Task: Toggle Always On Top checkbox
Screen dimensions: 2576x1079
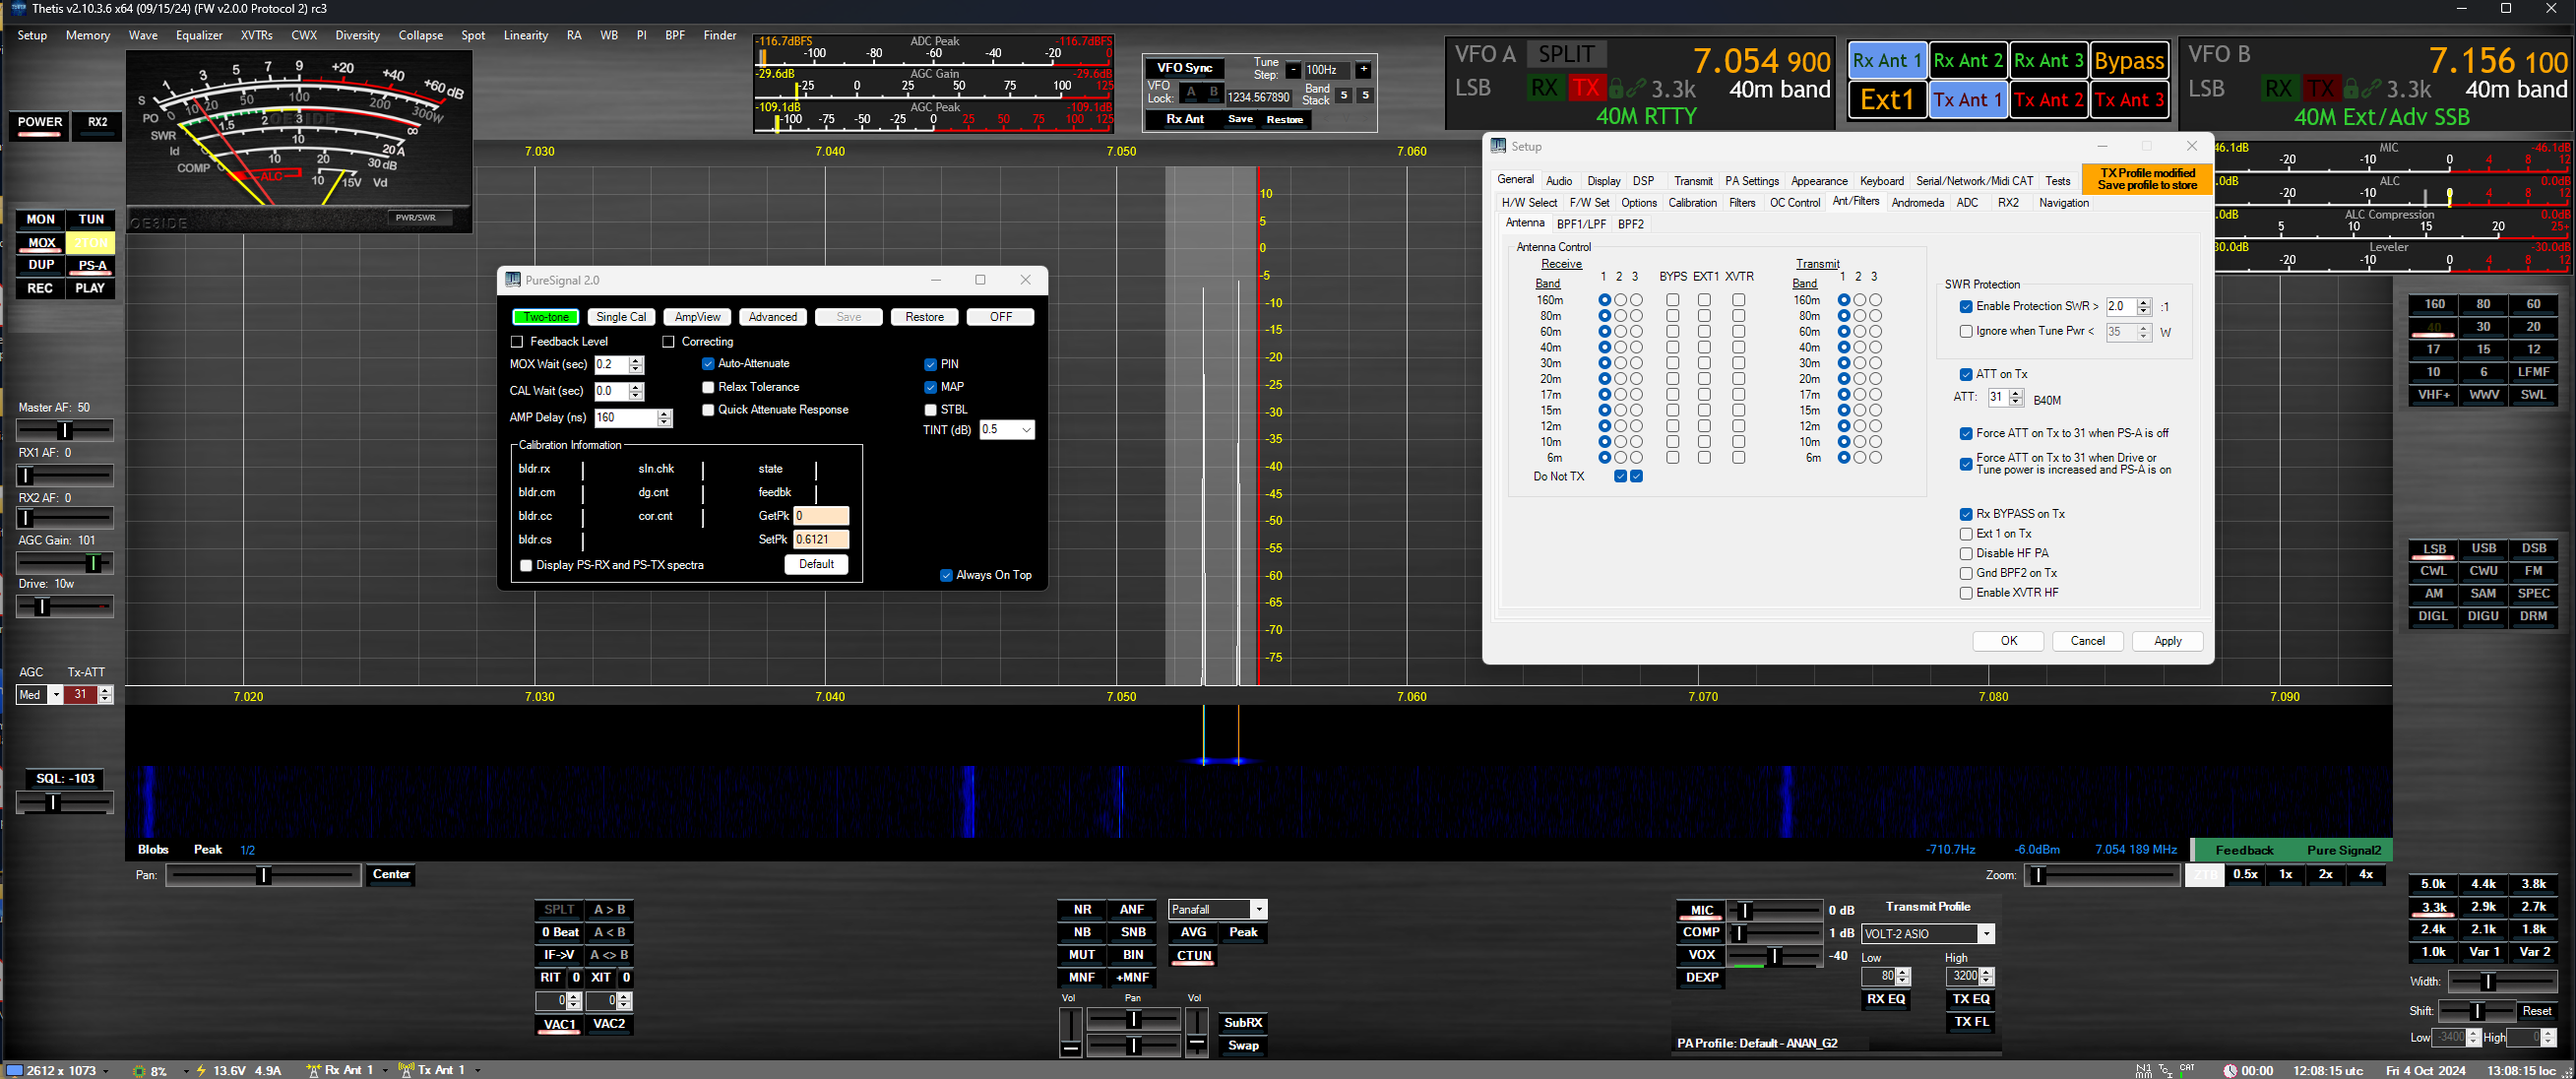Action: 946,575
